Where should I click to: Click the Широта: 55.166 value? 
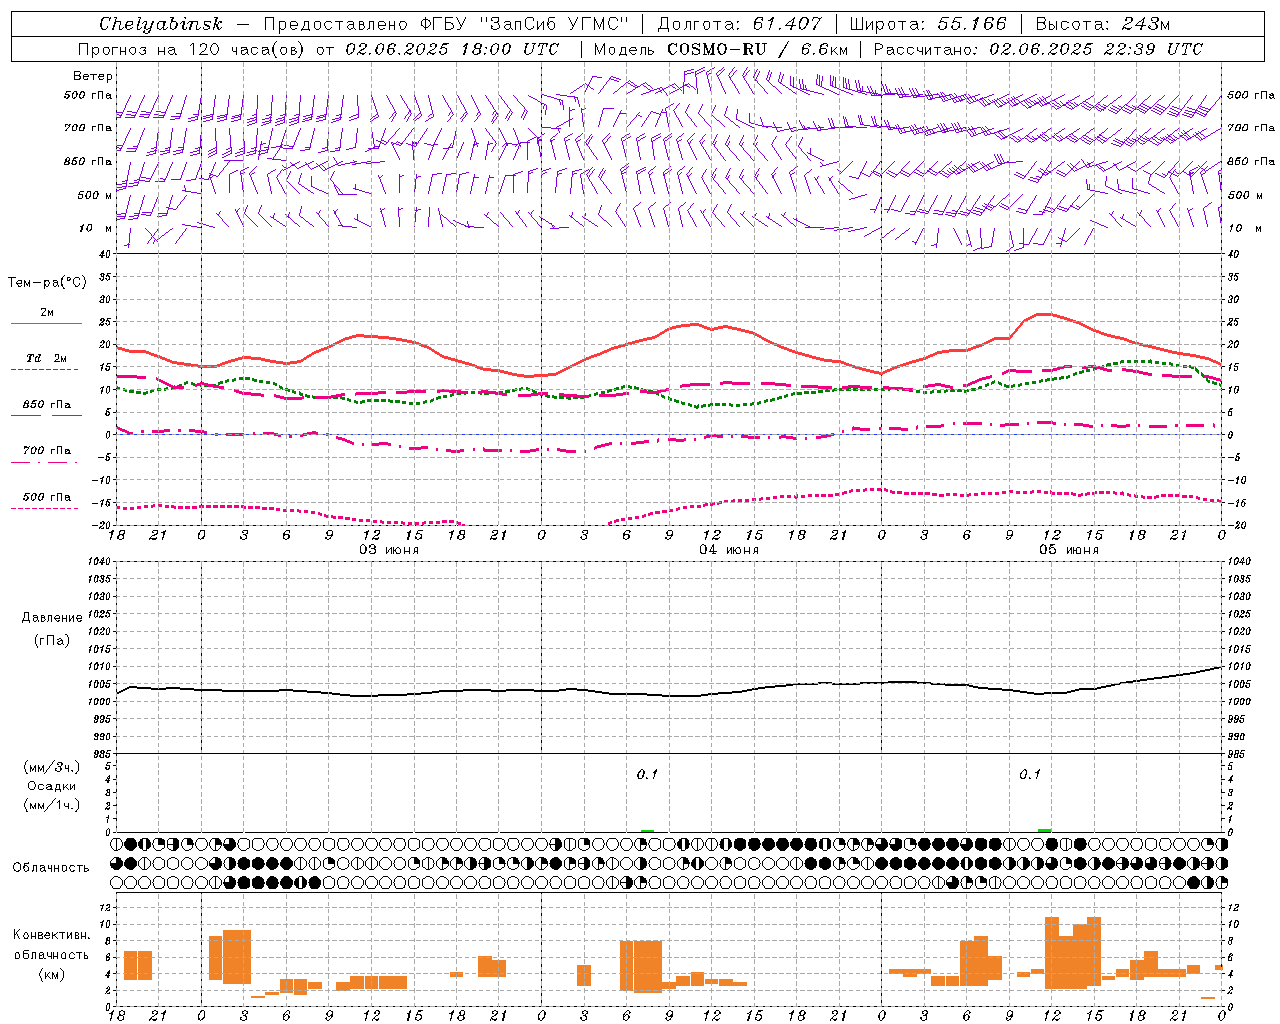(x=928, y=24)
